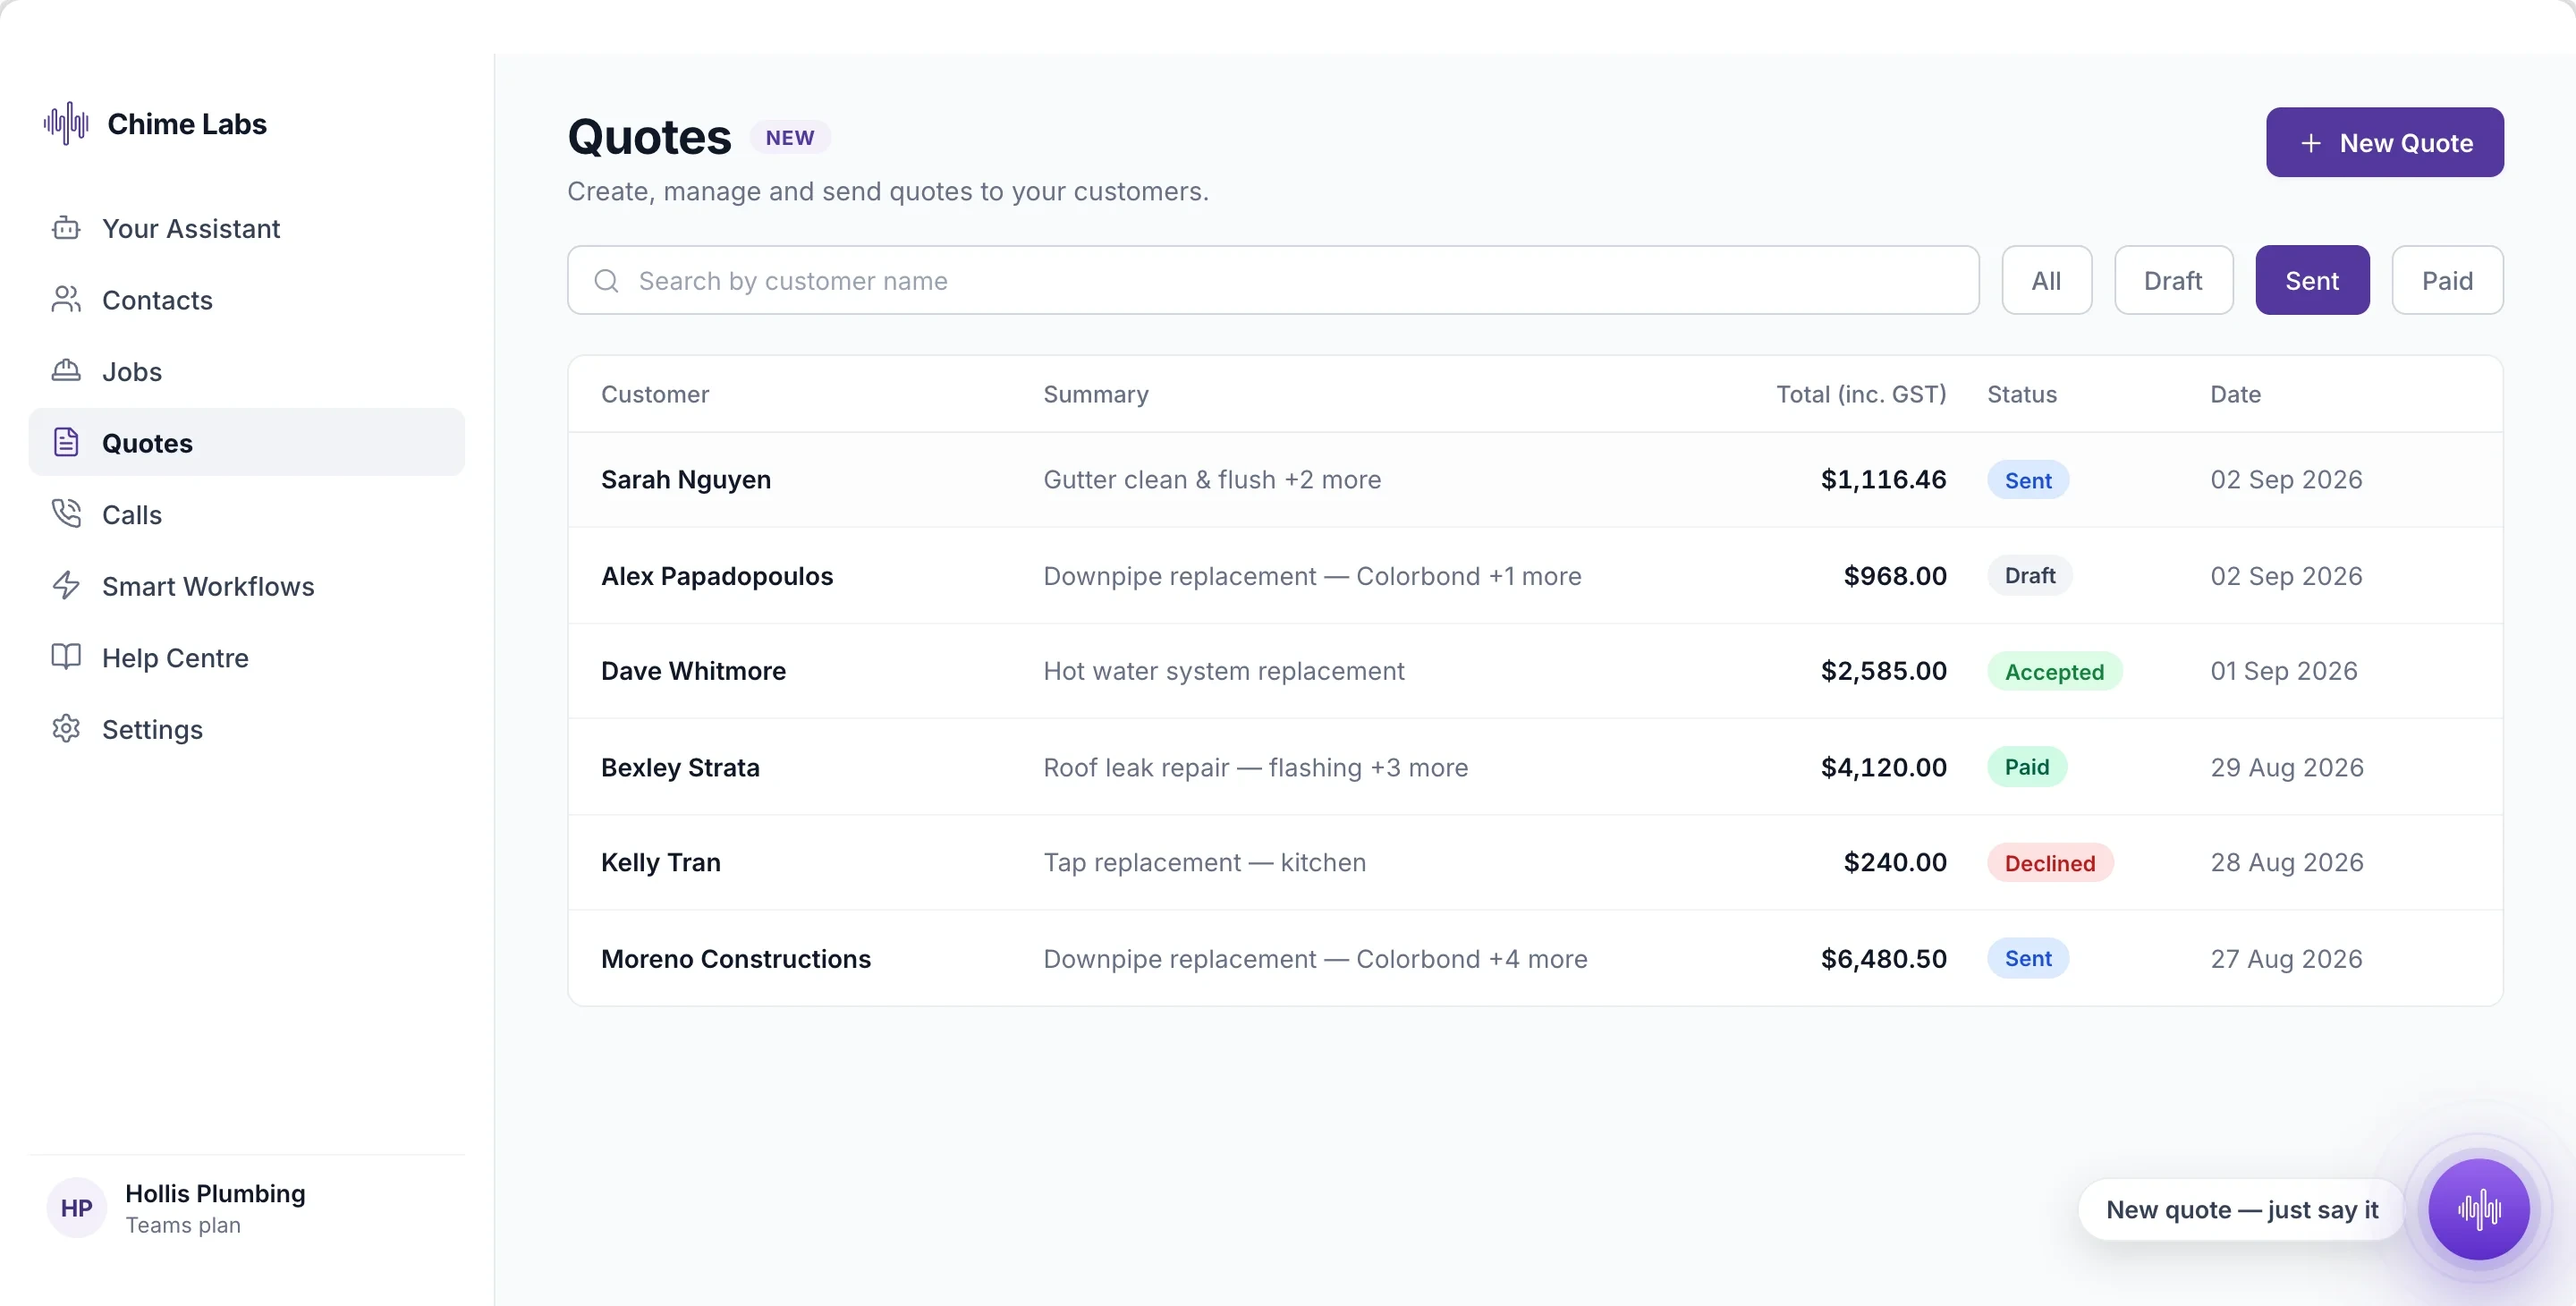
Task: Click the document icon beside Quotes
Action: [66, 443]
